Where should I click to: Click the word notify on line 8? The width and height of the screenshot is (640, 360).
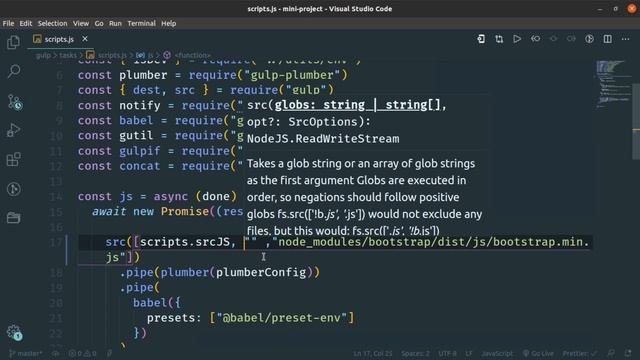coord(140,106)
